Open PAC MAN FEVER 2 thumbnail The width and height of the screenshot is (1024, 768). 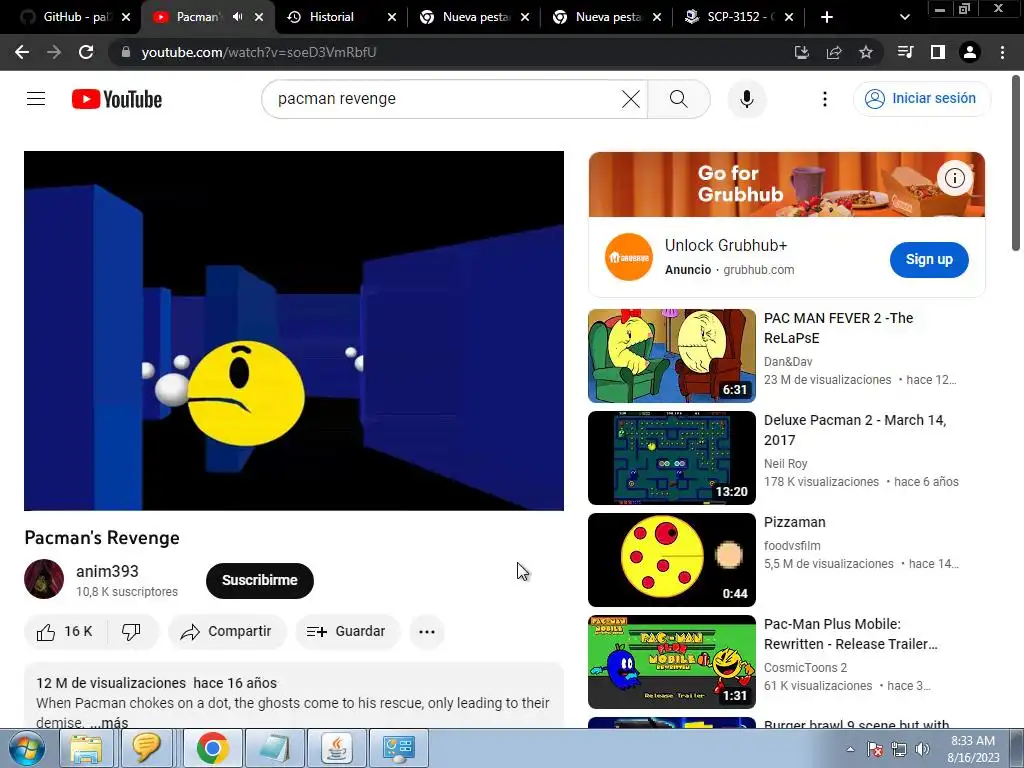pos(671,355)
